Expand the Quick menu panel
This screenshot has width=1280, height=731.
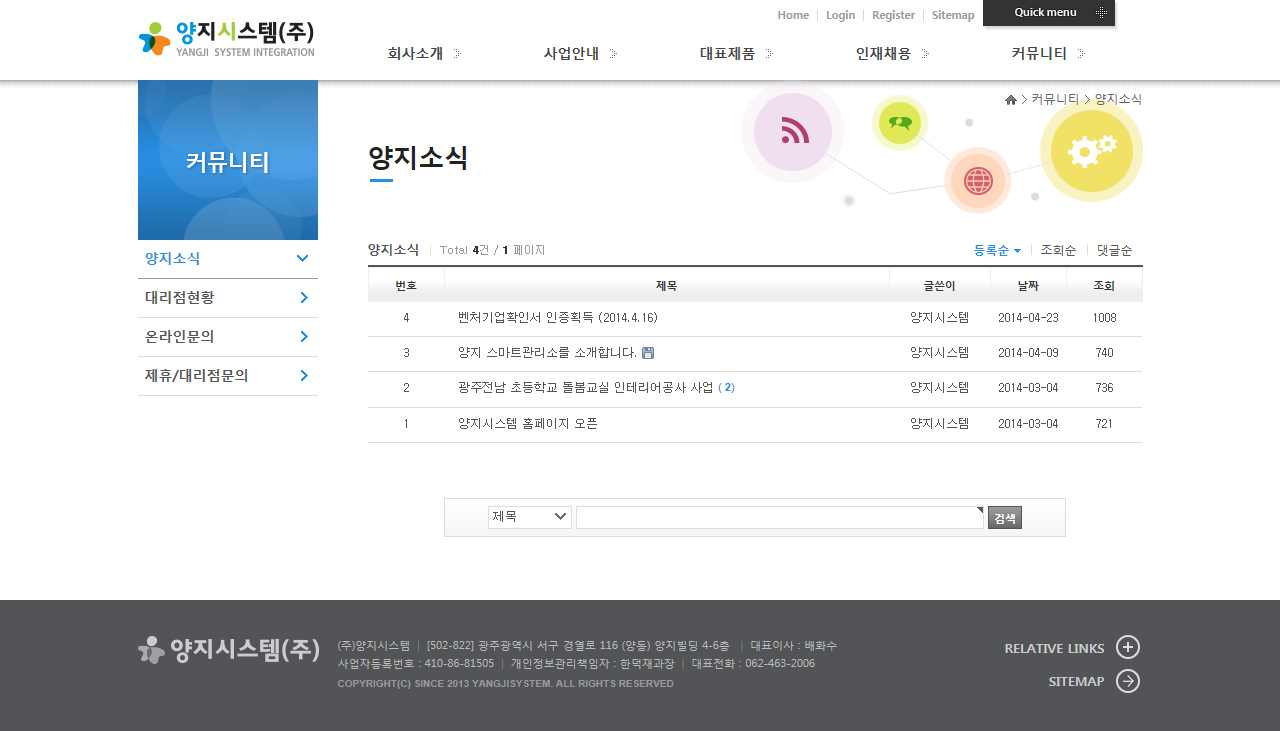[1049, 13]
